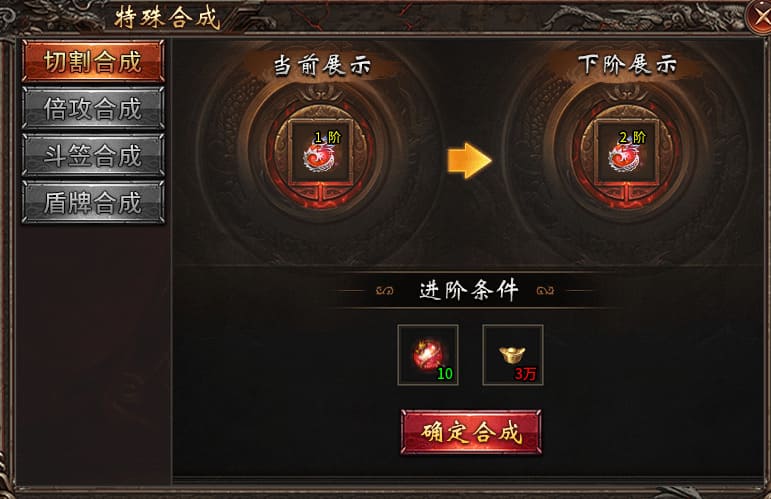This screenshot has height=499, width=771.
Task: Click the scroll ornament left of 进阶条件
Action: [385, 291]
